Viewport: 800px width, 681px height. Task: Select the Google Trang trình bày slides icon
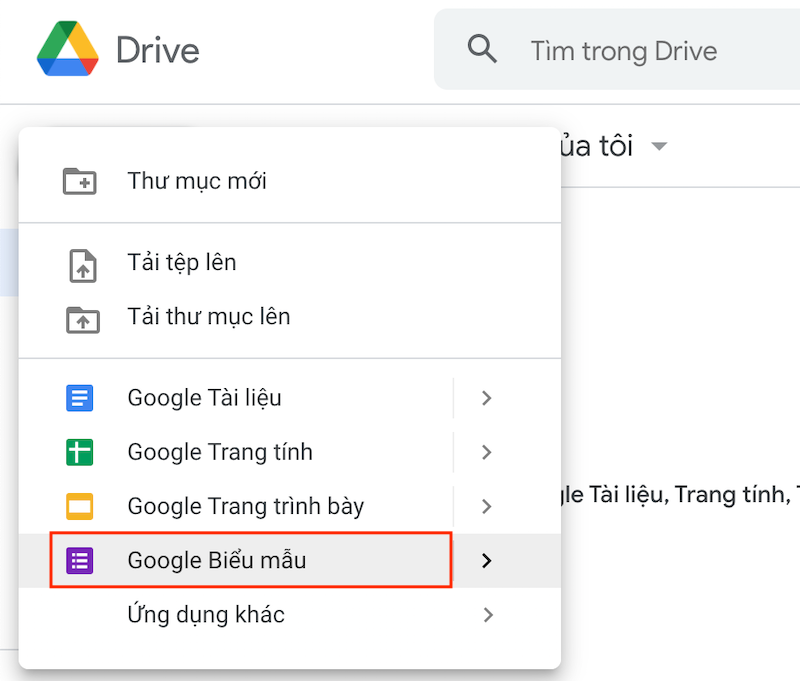tap(80, 506)
